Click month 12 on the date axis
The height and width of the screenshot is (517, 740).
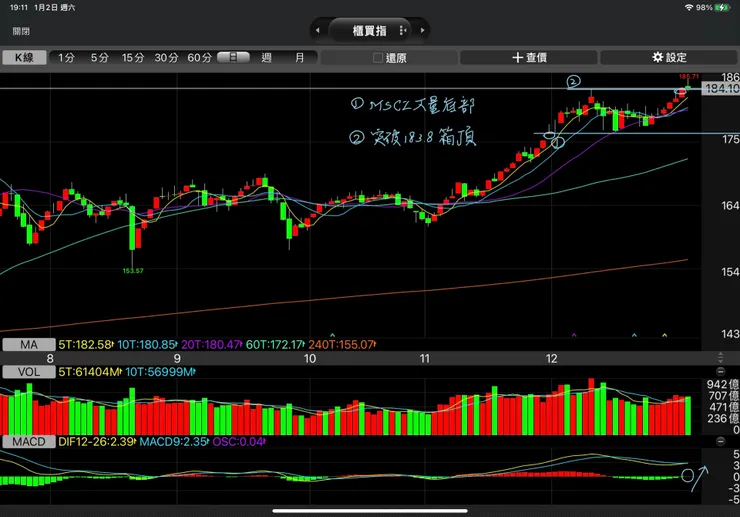(x=551, y=358)
